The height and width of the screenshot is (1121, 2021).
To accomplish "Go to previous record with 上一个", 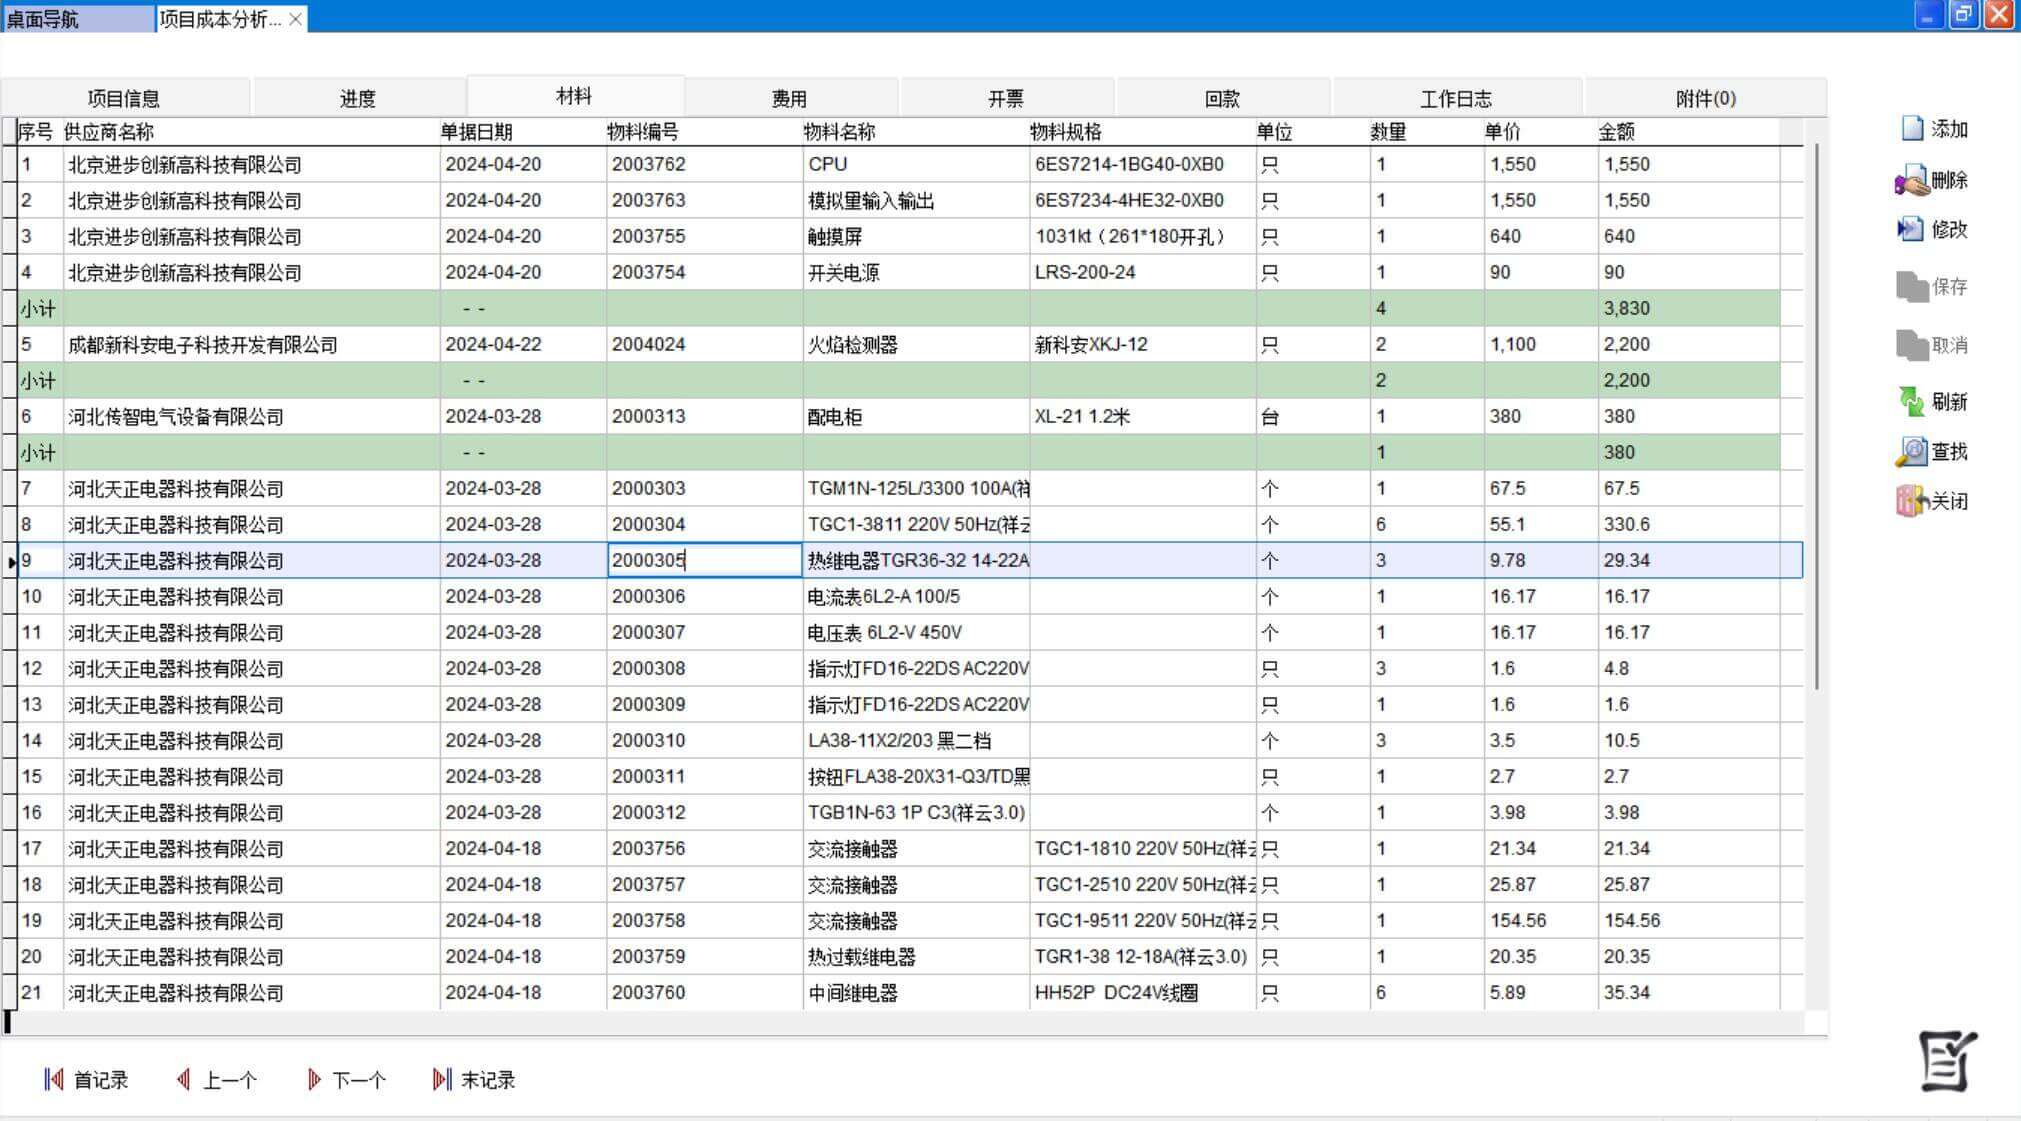I will tap(216, 1080).
